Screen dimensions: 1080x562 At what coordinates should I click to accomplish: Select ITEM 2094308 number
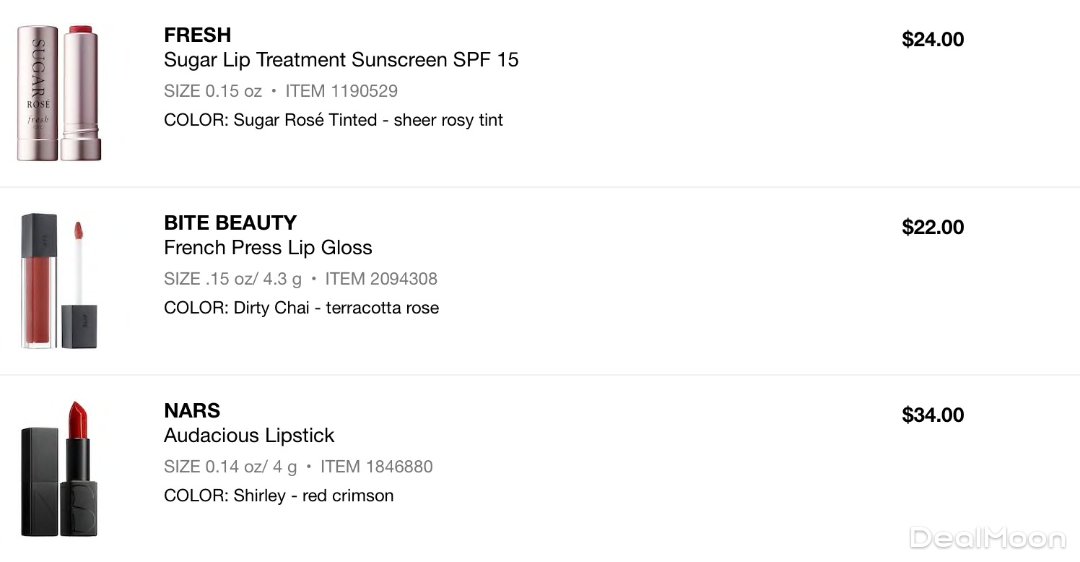pos(381,279)
